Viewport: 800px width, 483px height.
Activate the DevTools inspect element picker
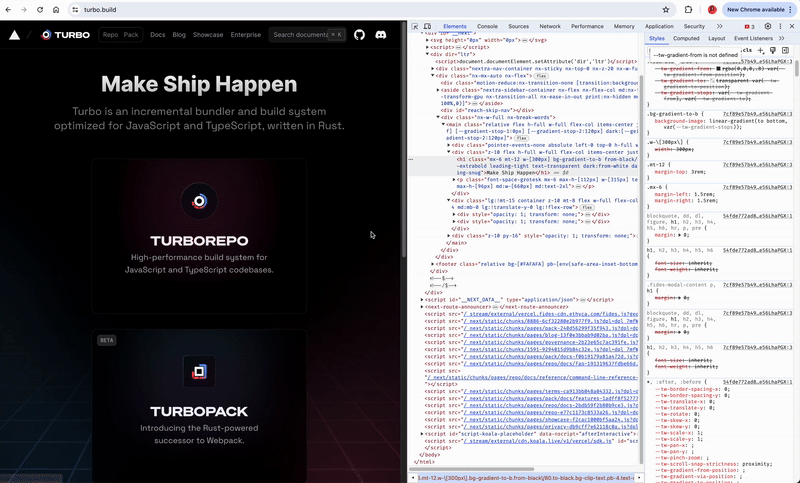click(415, 25)
